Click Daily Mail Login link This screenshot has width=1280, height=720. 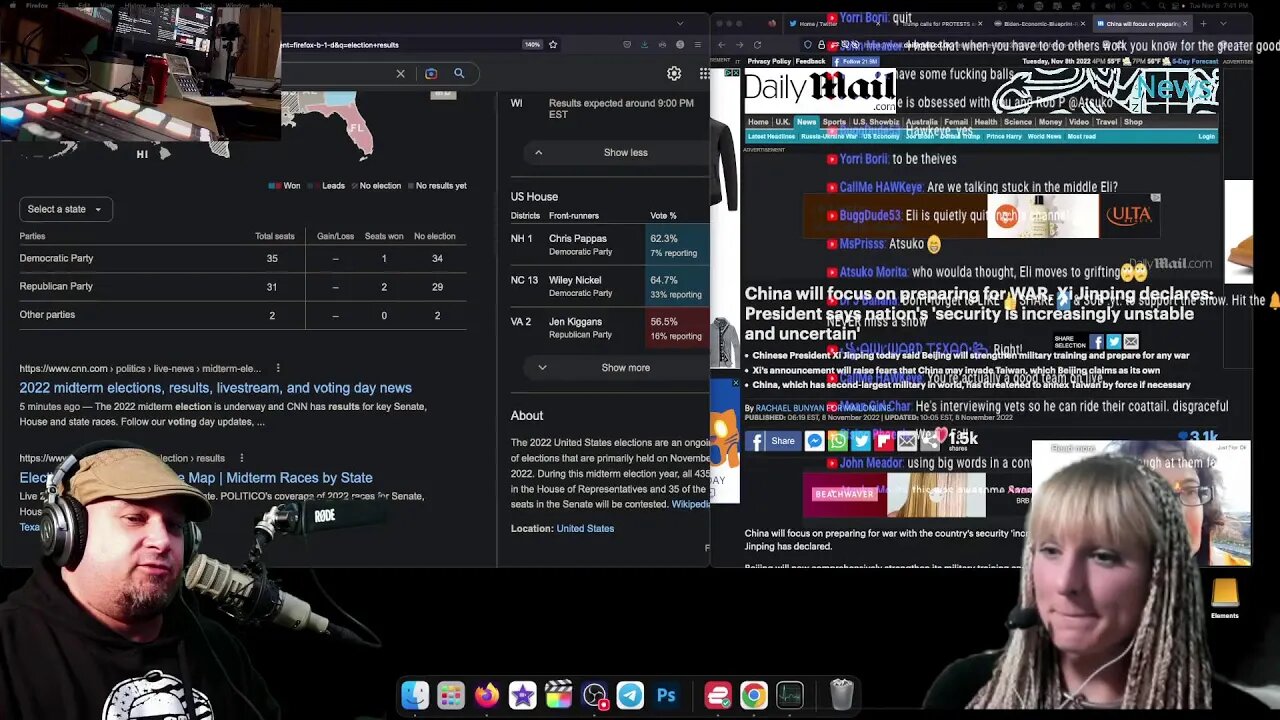coord(1207,136)
